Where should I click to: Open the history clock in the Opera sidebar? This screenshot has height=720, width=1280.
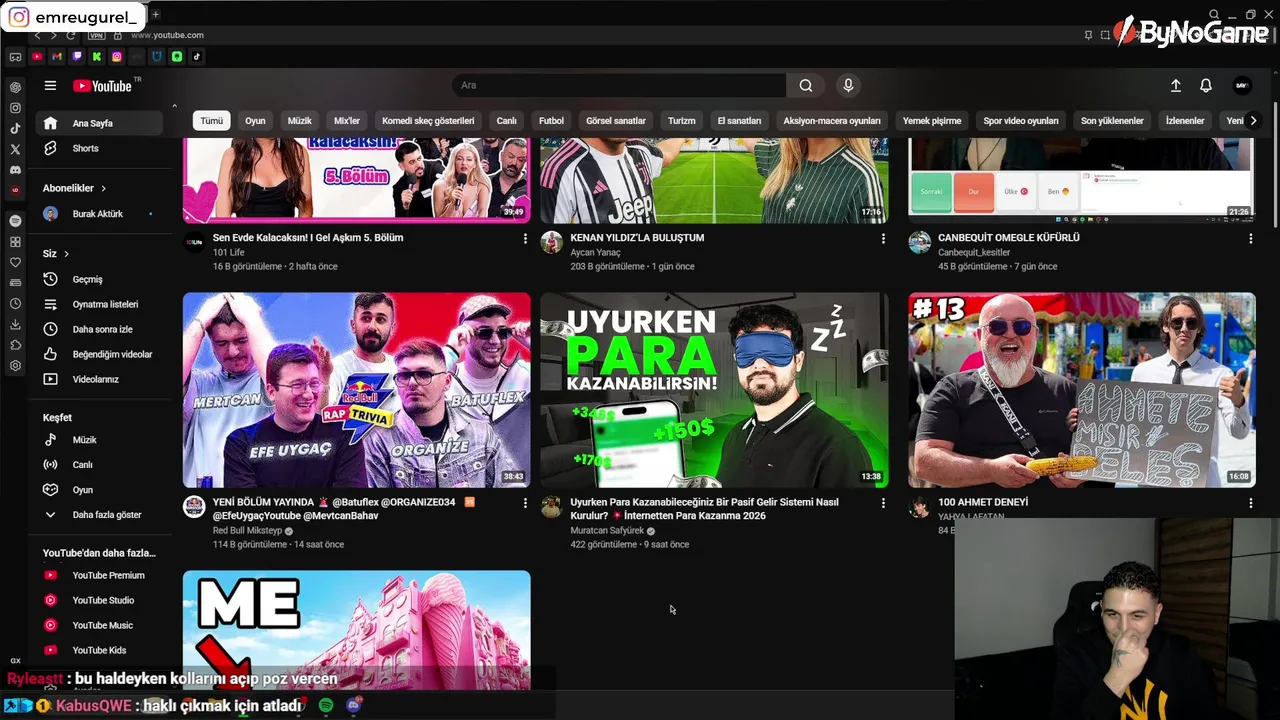[x=15, y=303]
